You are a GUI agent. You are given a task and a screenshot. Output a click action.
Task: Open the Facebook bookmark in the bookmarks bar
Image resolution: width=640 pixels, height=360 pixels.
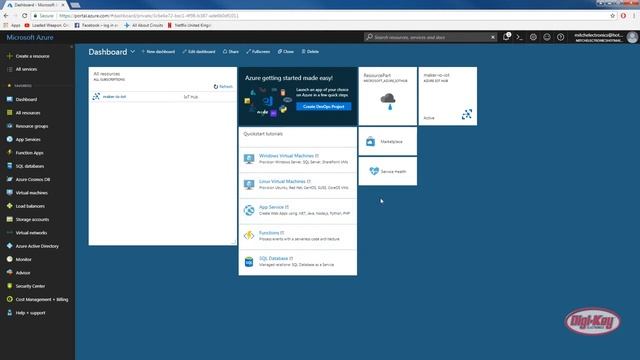coord(96,25)
